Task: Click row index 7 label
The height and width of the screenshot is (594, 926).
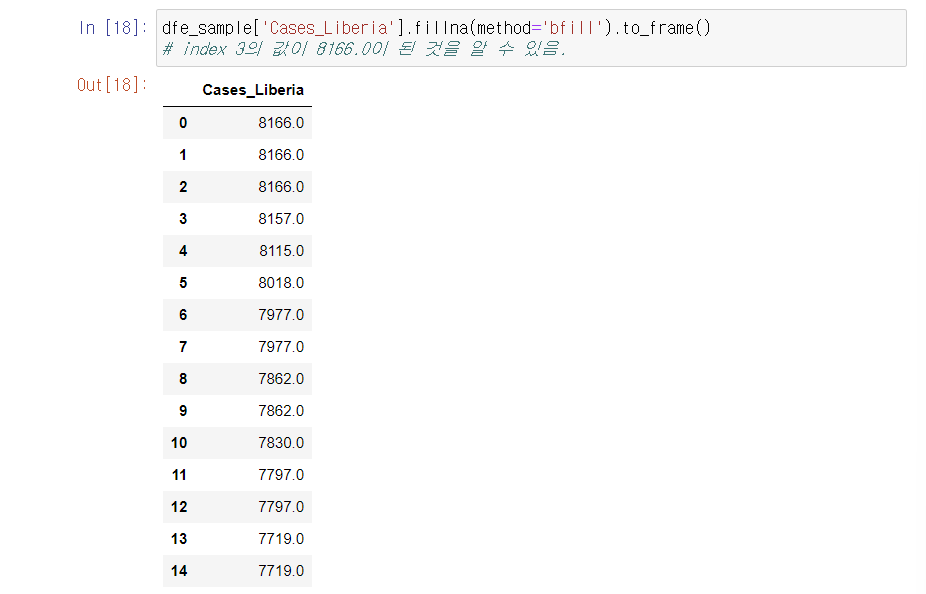Action: [x=183, y=347]
